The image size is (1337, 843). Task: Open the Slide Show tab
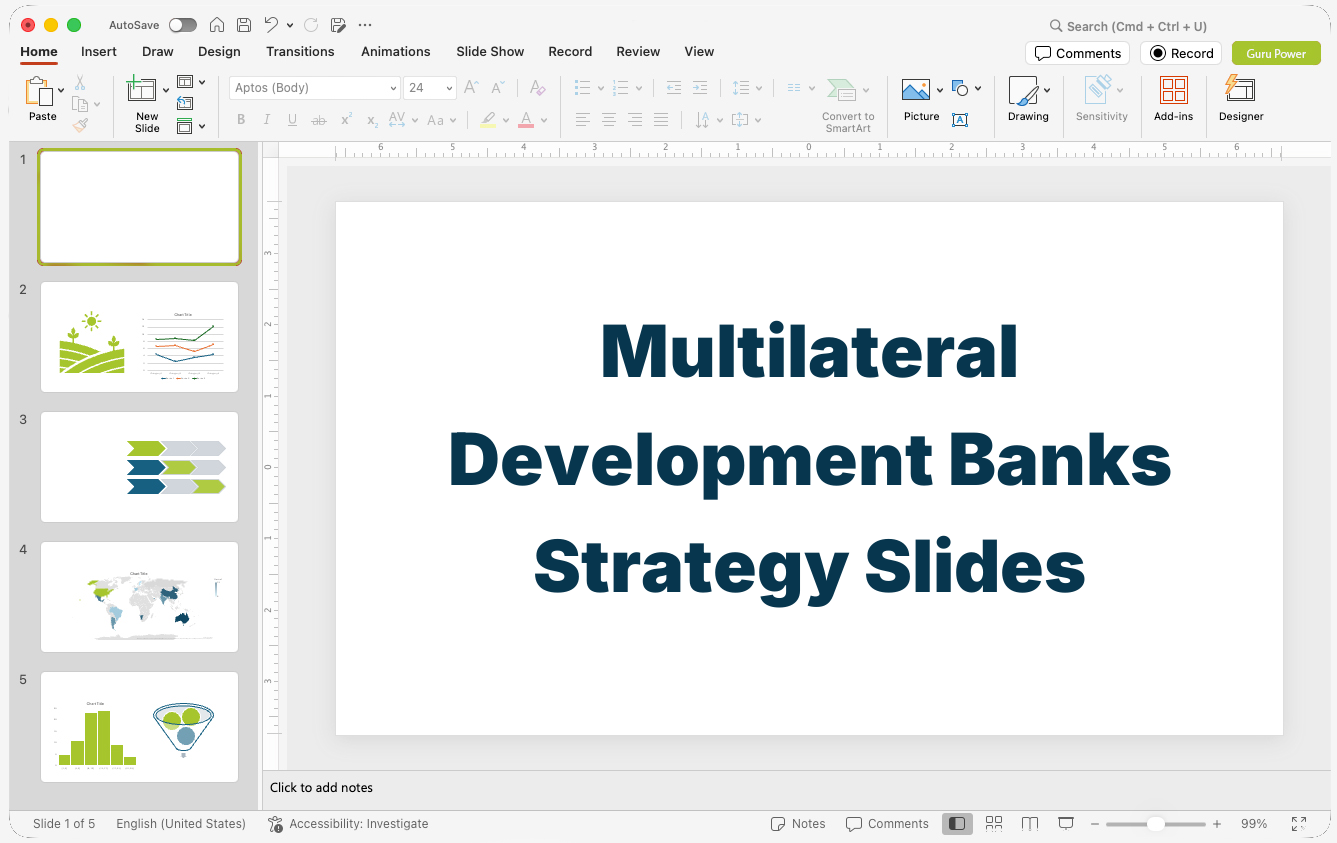click(x=490, y=52)
